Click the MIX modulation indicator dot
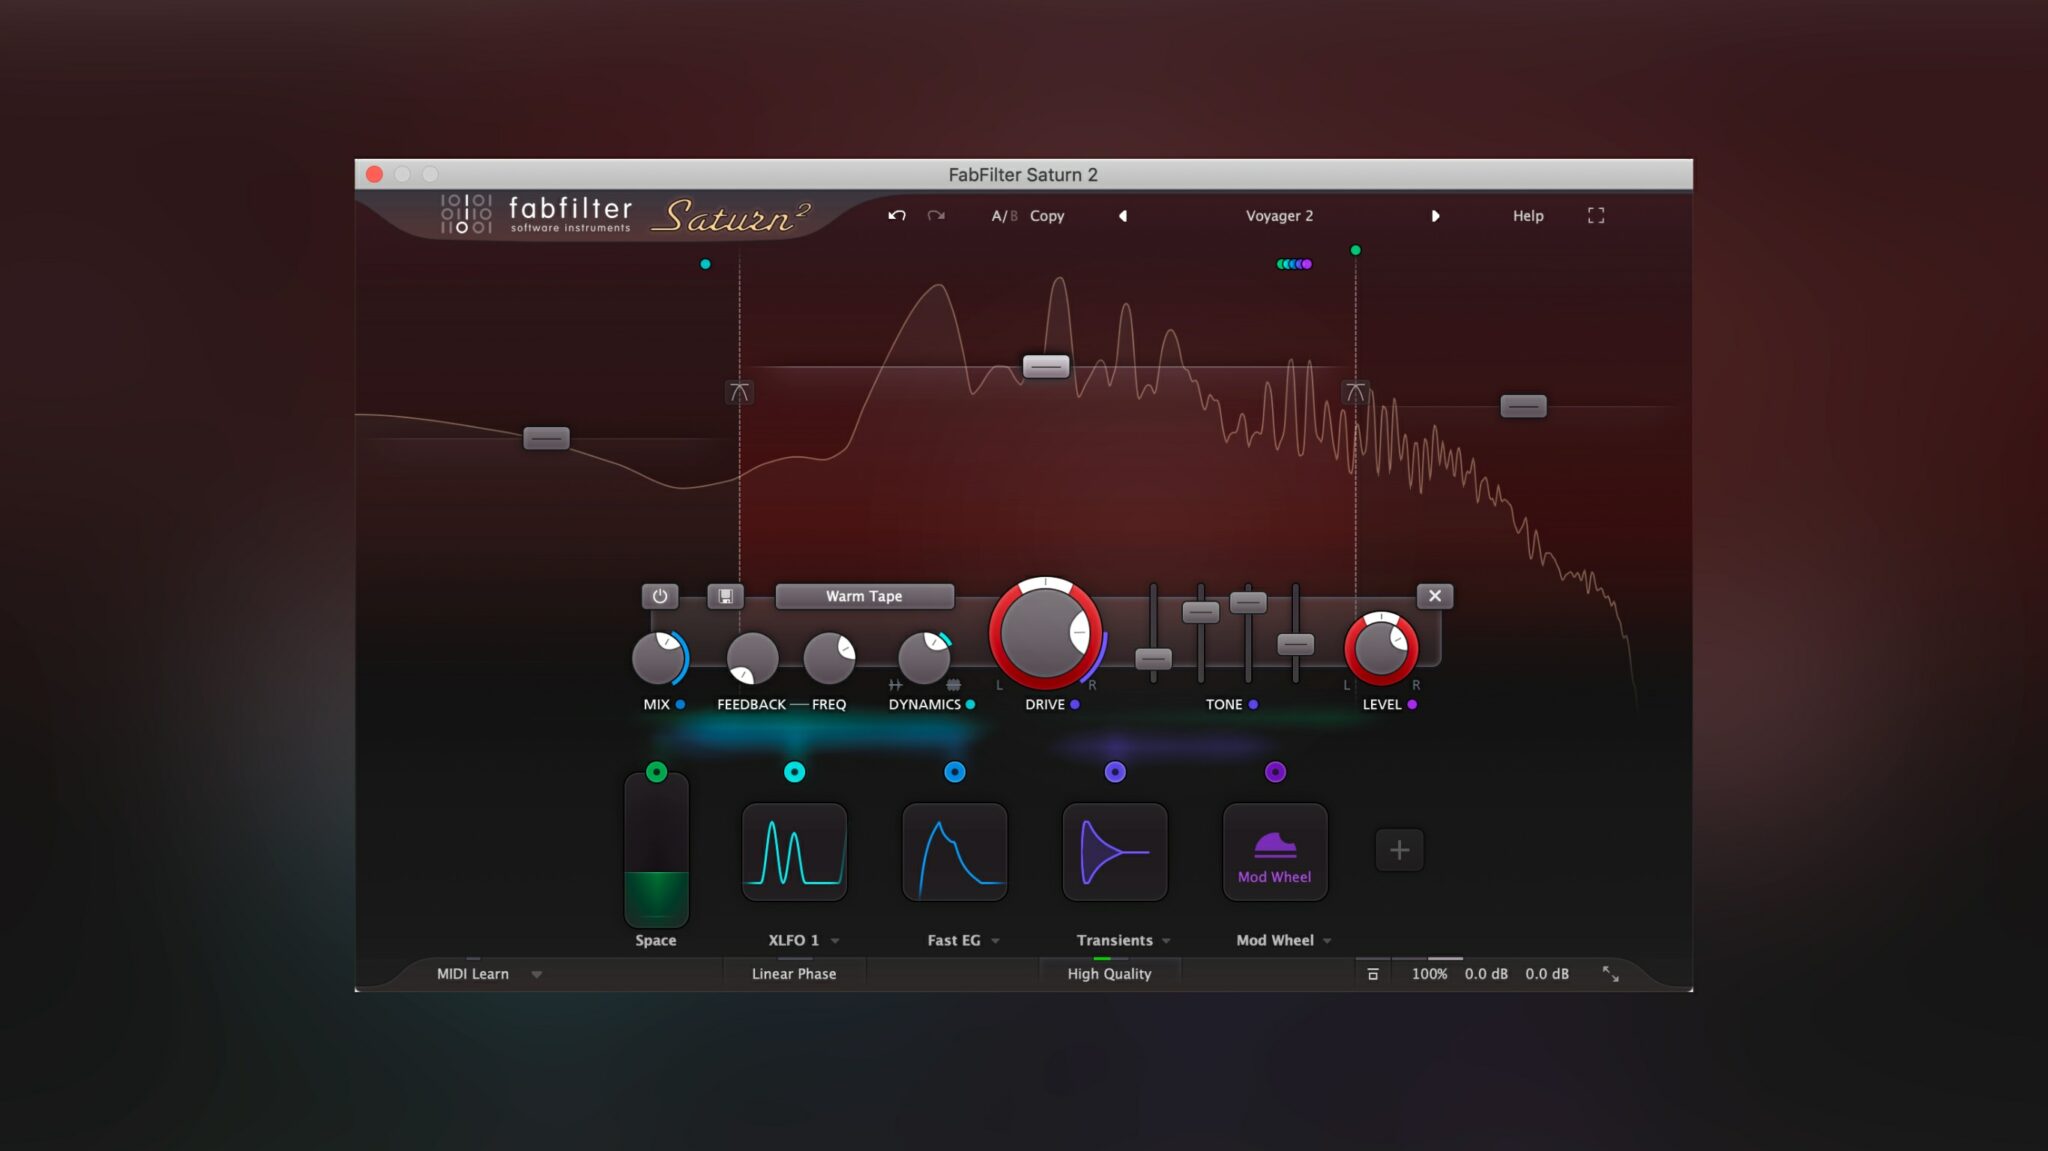Screen dimensions: 2048x1151 pos(680,705)
